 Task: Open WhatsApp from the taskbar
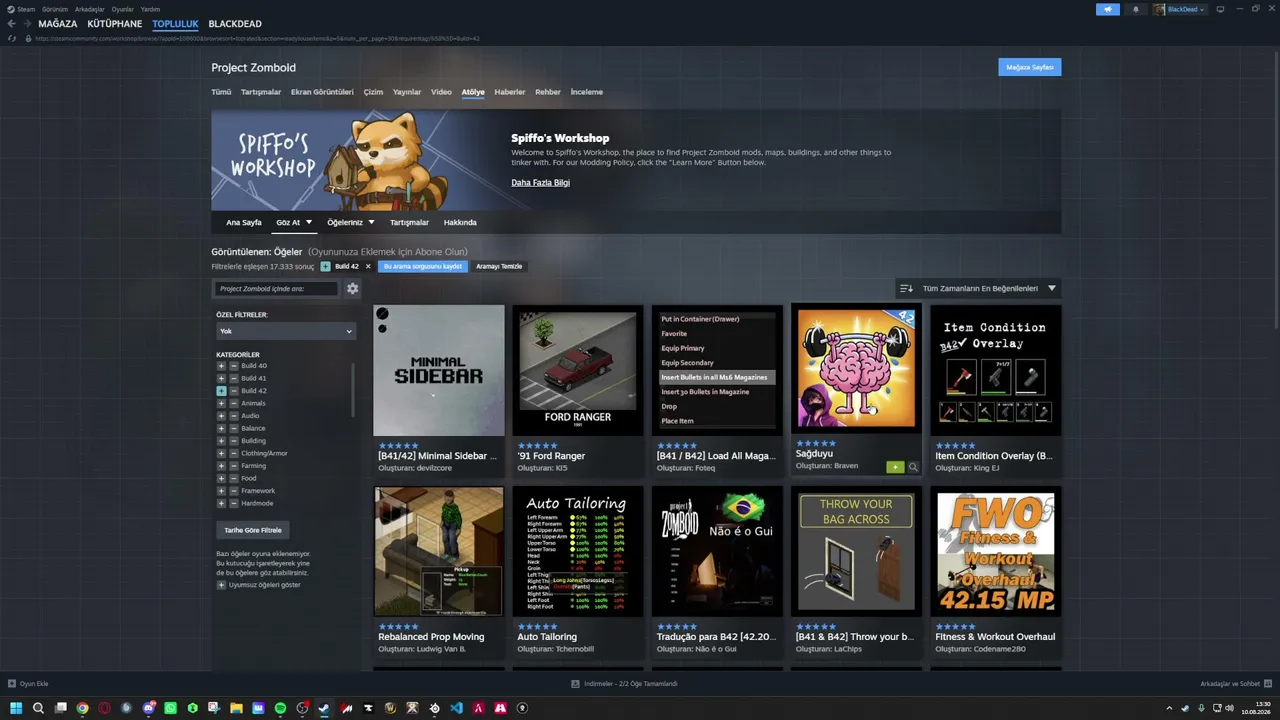tap(170, 708)
